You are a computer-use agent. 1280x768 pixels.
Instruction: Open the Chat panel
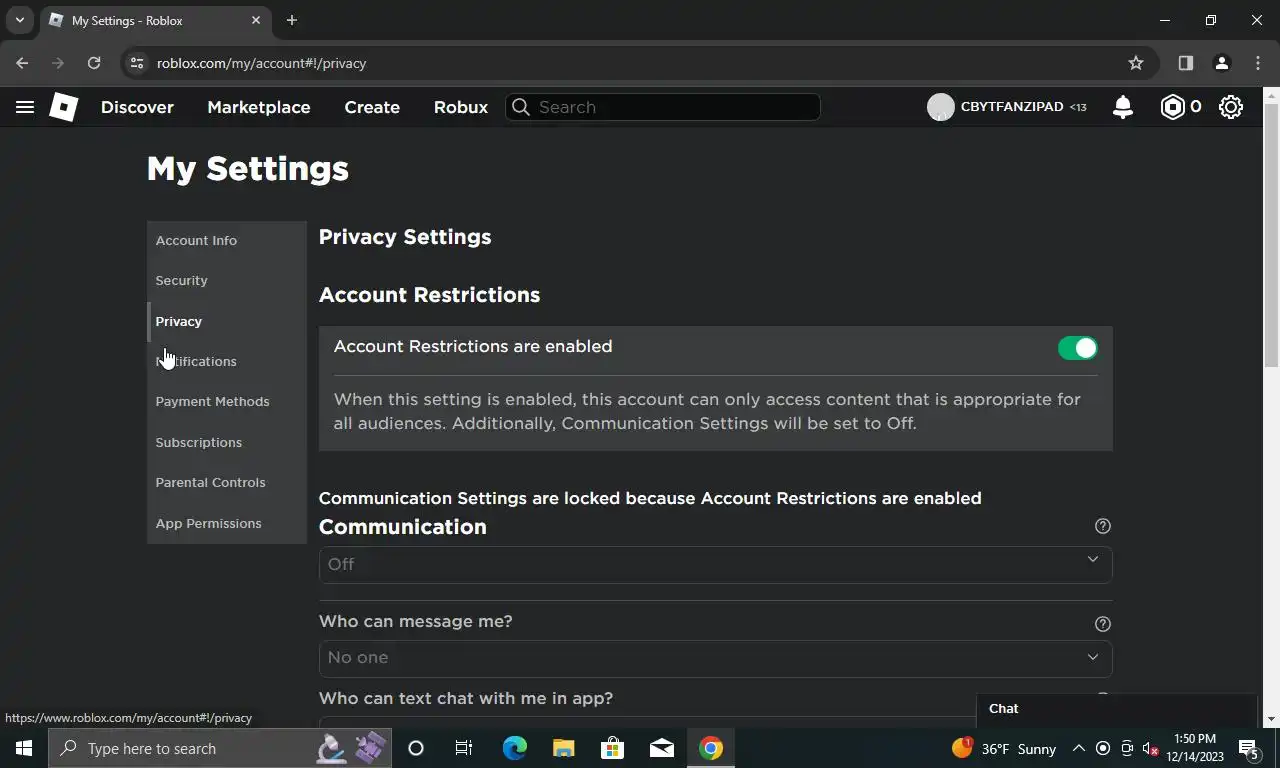coord(1116,709)
